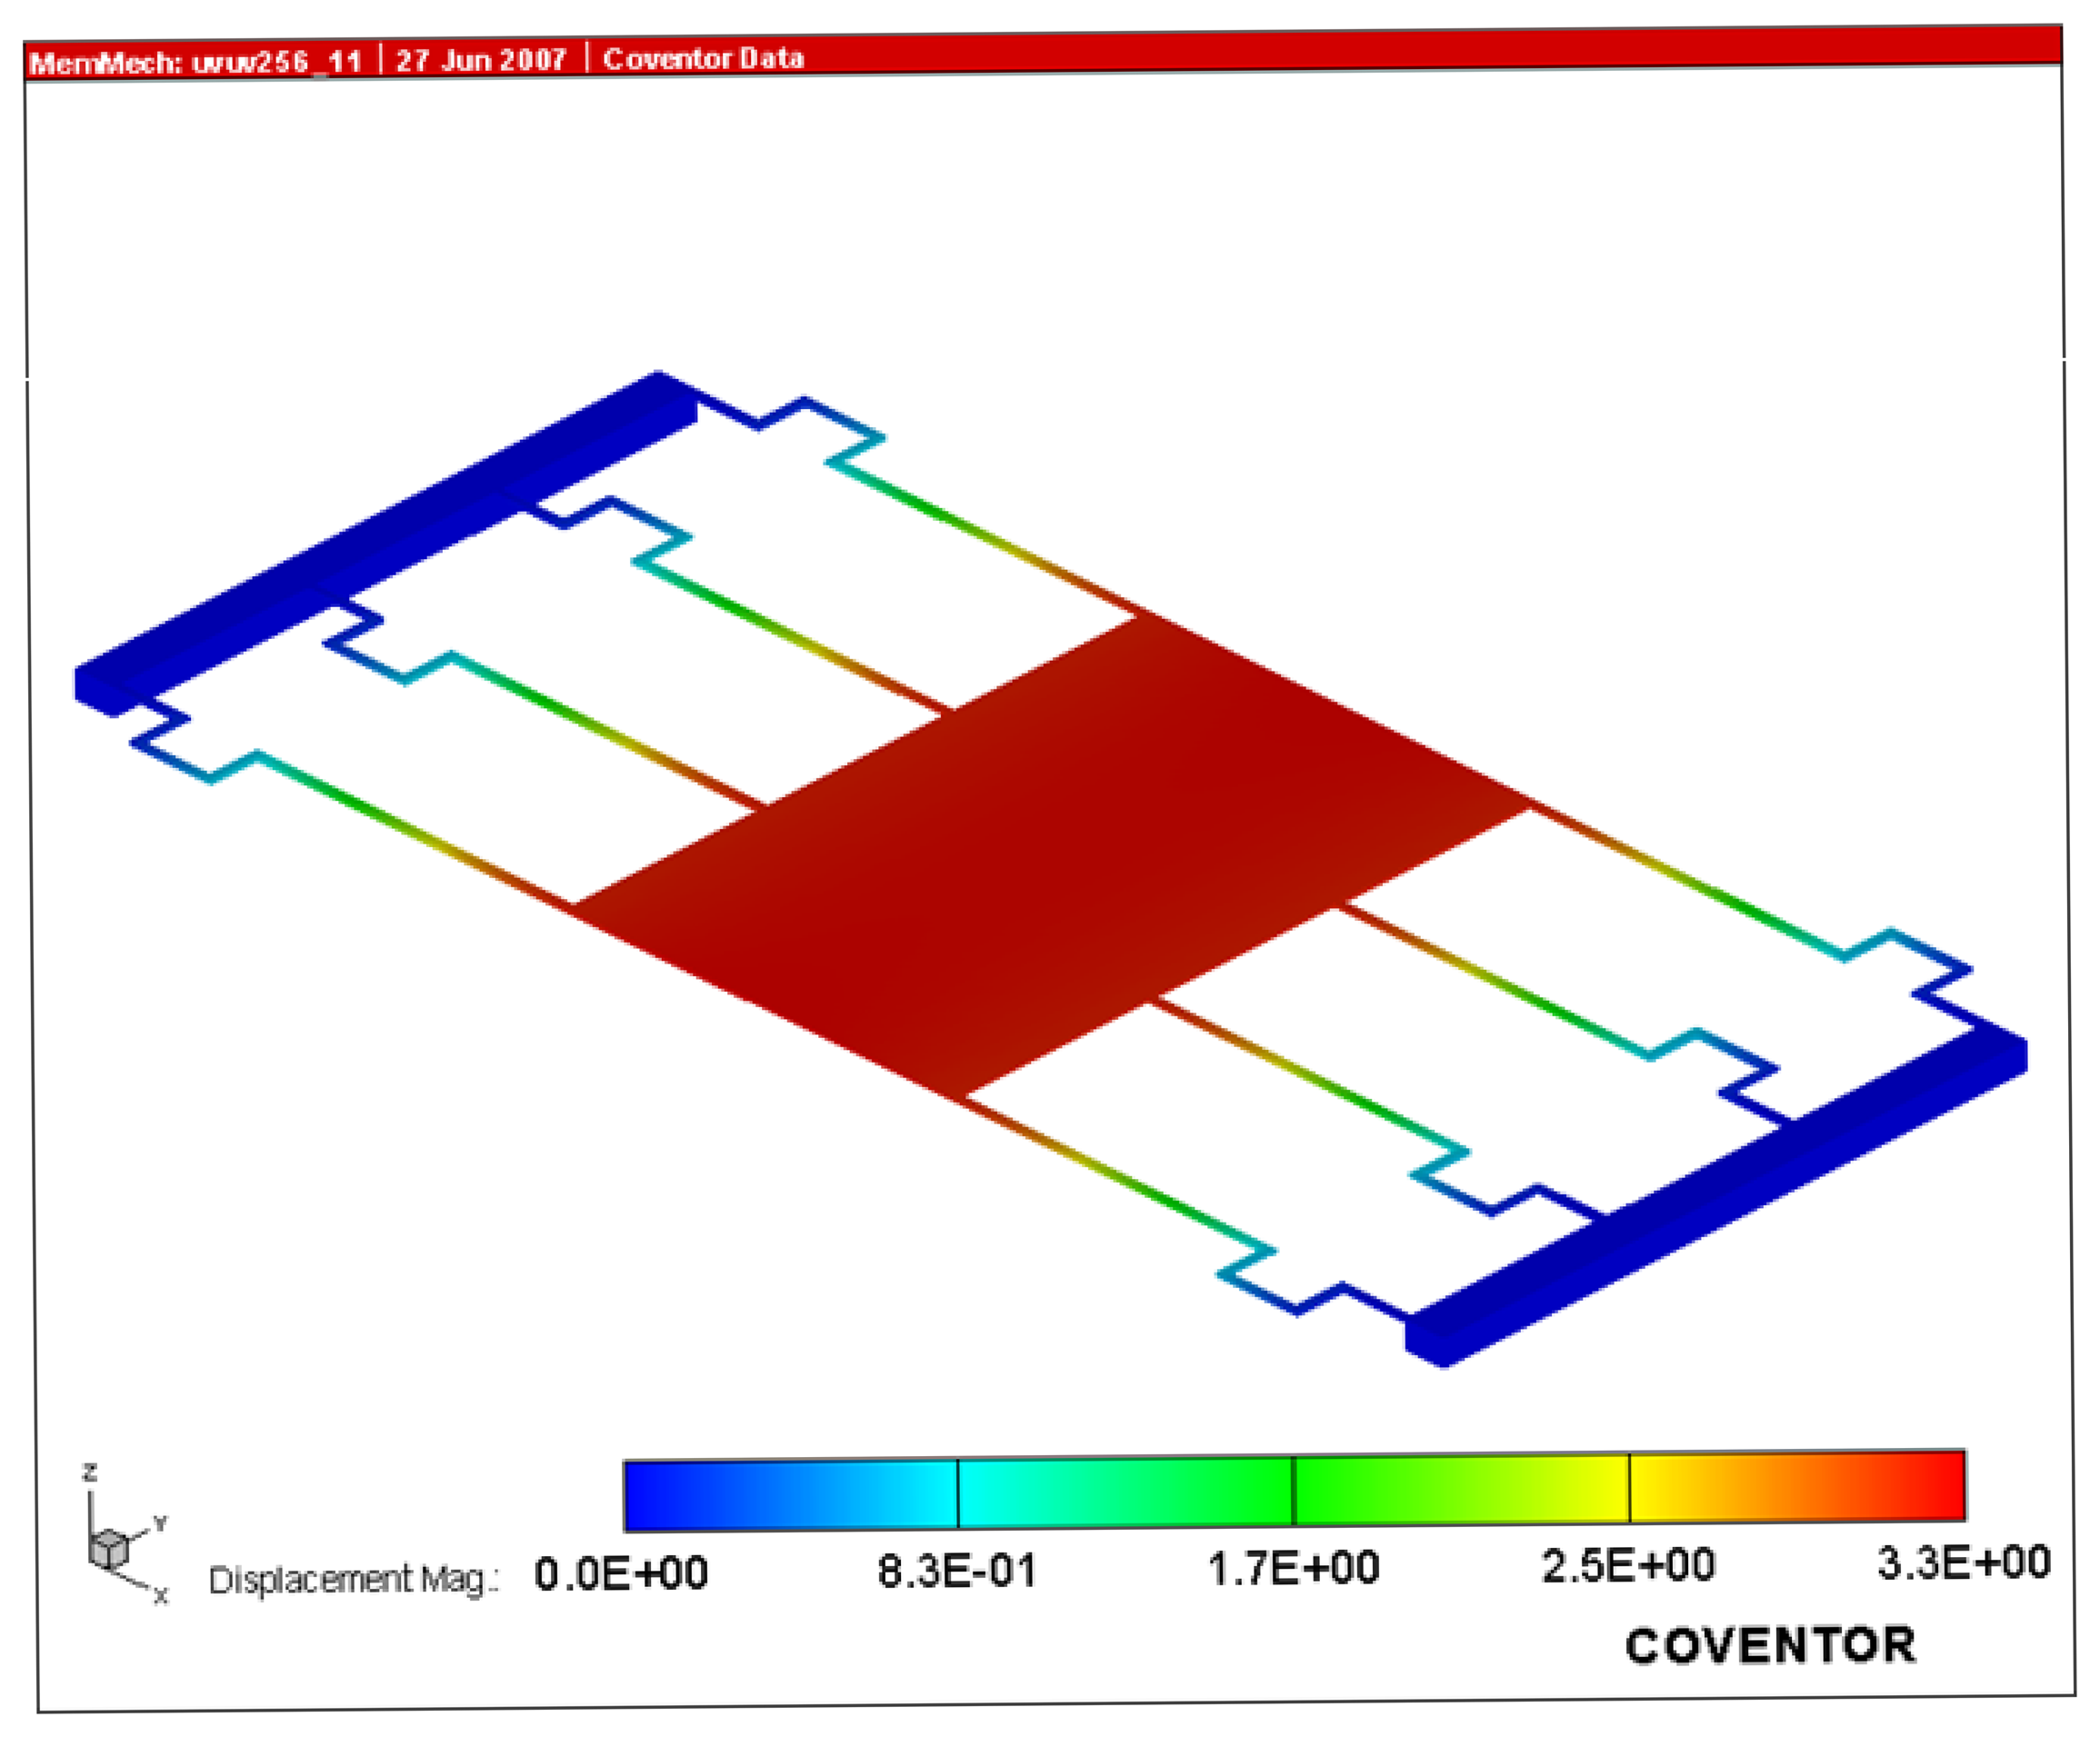The width and height of the screenshot is (2100, 1737).
Task: Click the X axis label on triad
Action: coord(161,1596)
